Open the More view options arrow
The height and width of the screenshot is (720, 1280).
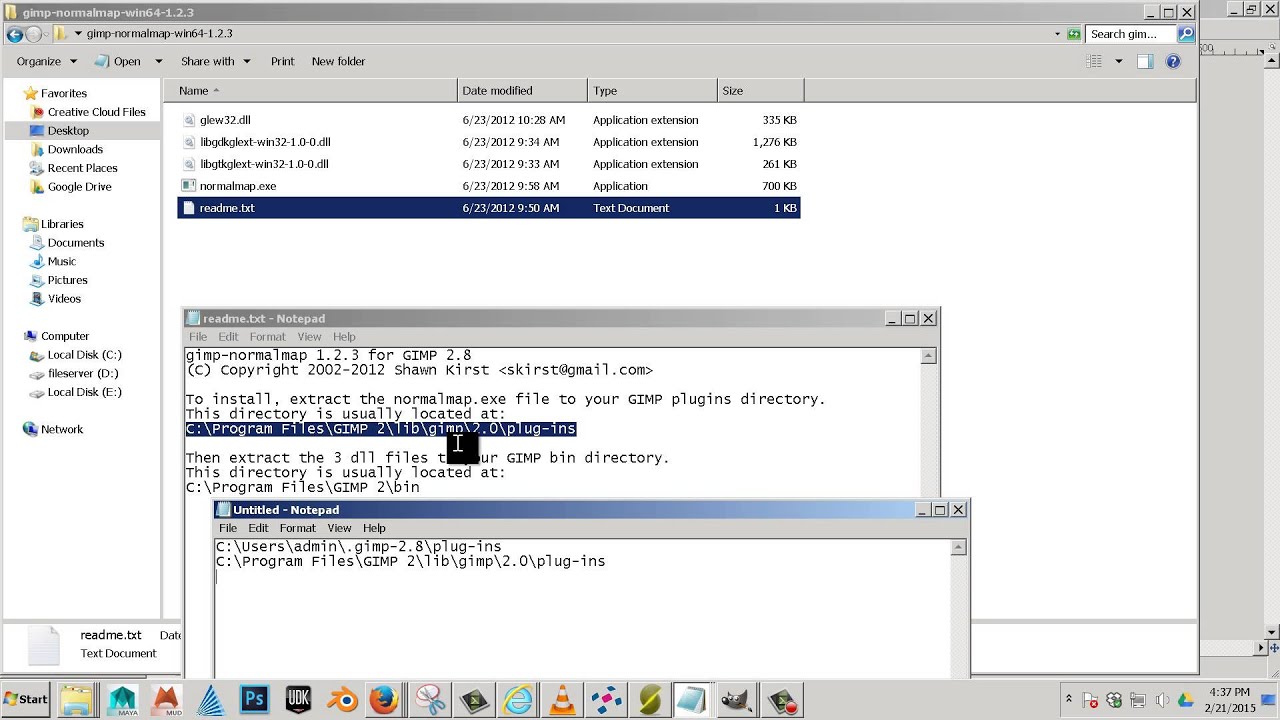(x=1118, y=61)
